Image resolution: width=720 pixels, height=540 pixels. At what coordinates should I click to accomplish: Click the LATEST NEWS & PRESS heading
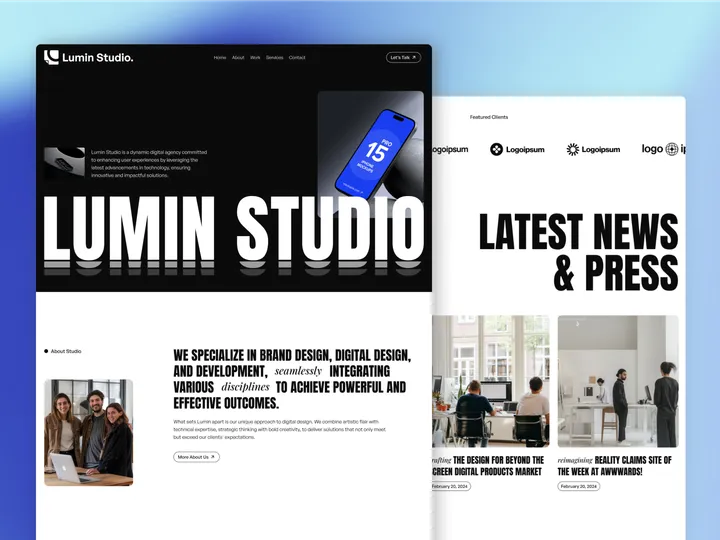tap(579, 252)
